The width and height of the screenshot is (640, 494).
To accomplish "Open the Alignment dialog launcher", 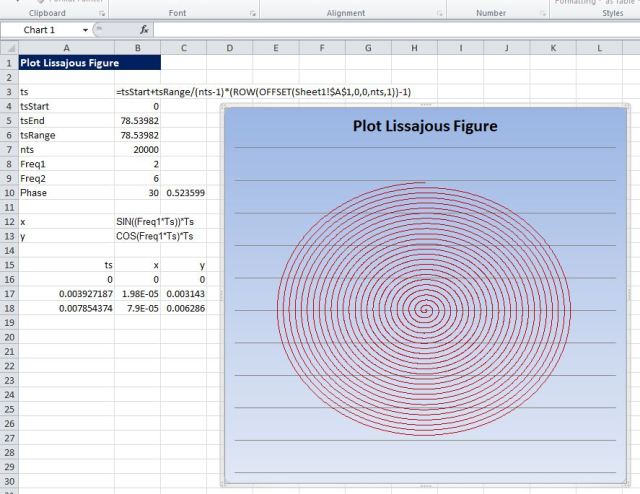I will 439,13.
